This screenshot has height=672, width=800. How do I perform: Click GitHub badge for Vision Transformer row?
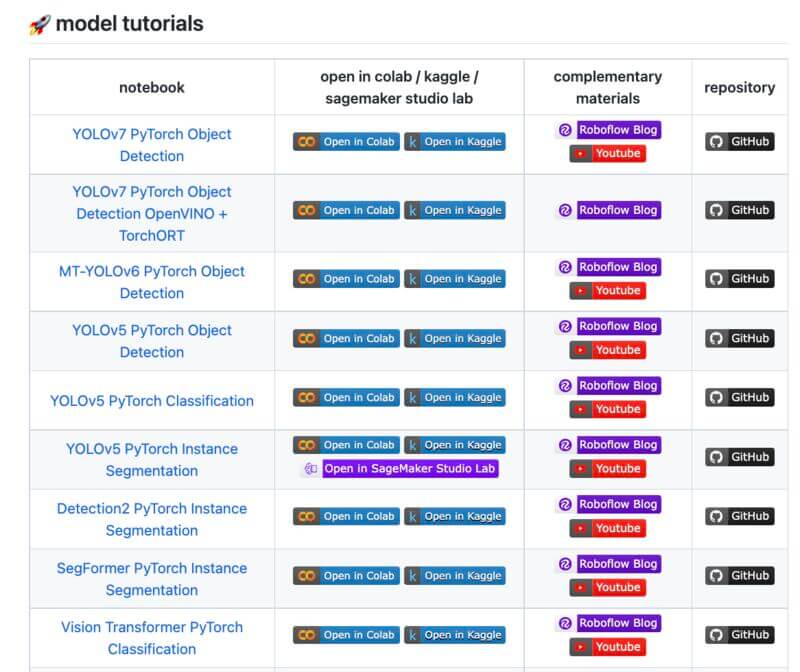740,635
